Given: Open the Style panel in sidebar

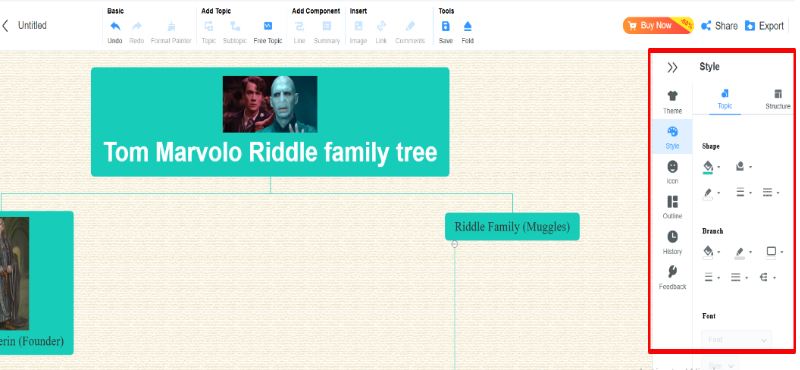Looking at the screenshot, I should coord(672,137).
